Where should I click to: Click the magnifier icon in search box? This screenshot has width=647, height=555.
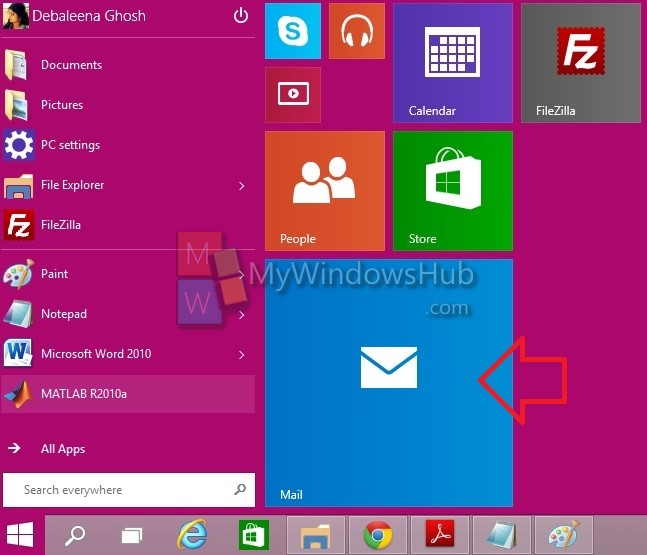click(x=240, y=489)
